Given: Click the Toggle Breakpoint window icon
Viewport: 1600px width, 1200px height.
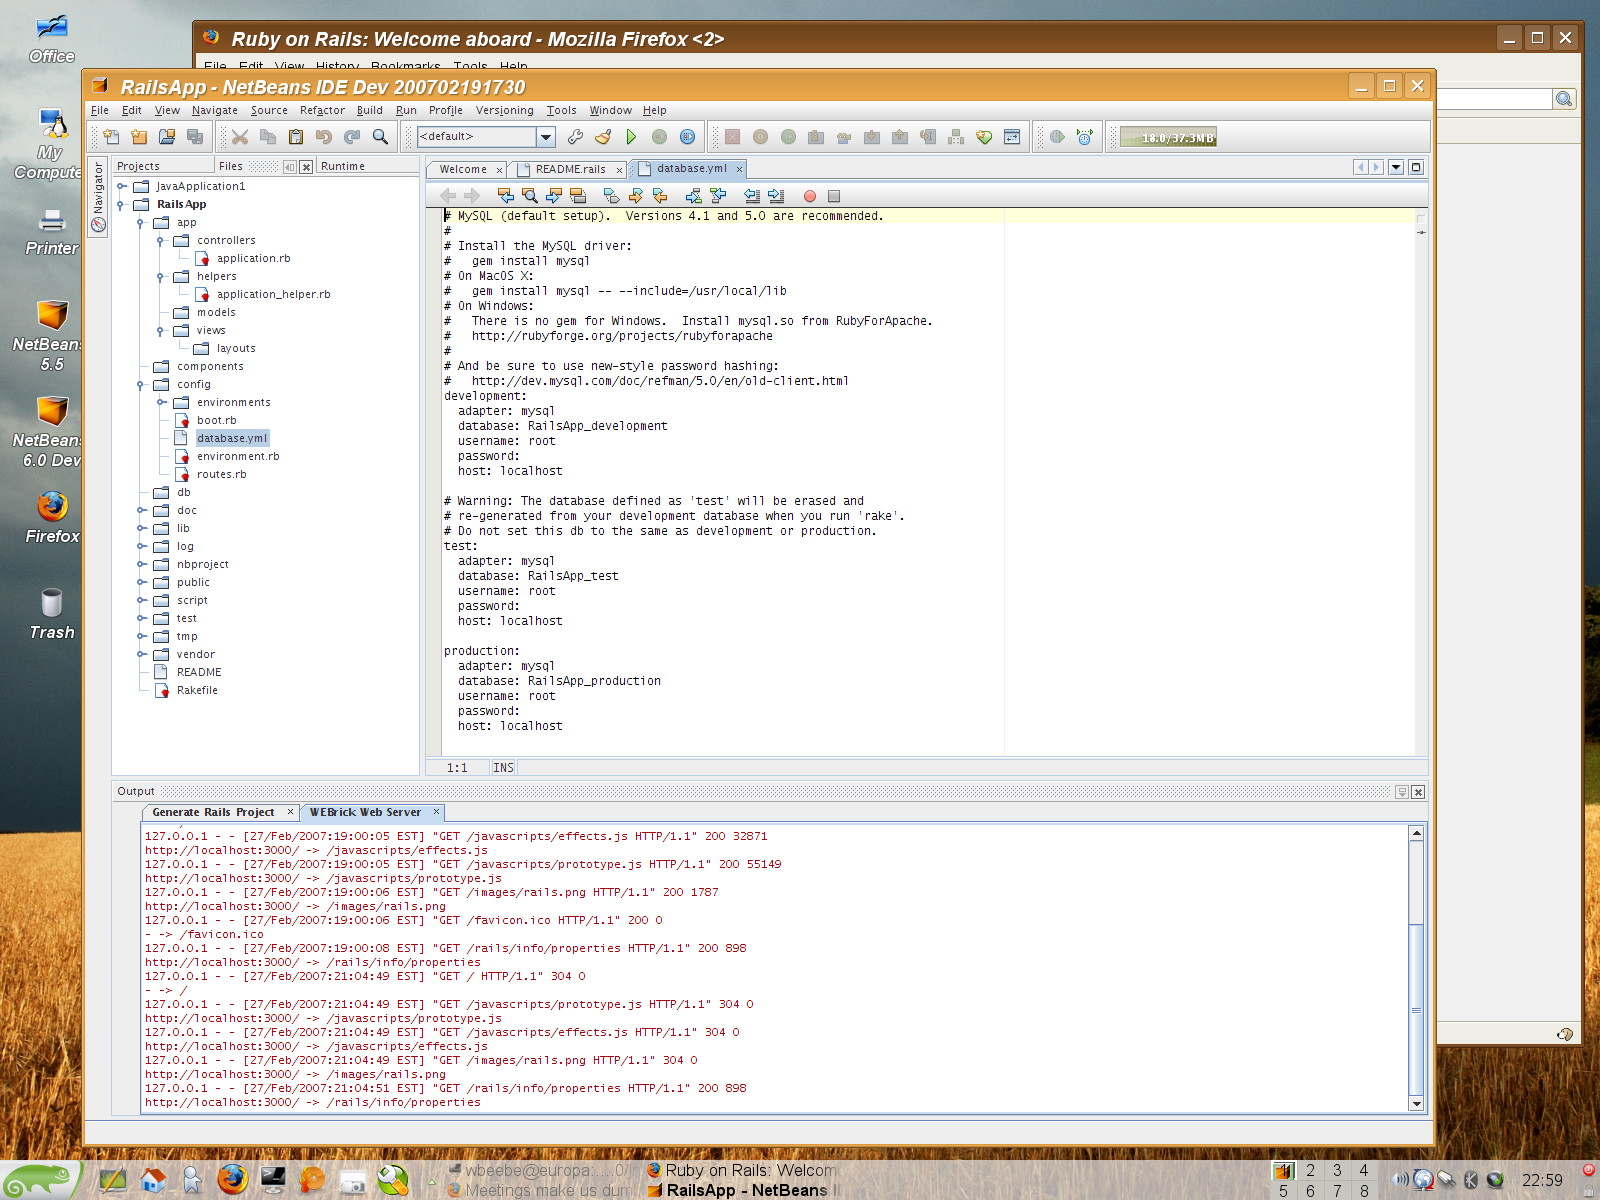Looking at the screenshot, I should (1012, 137).
